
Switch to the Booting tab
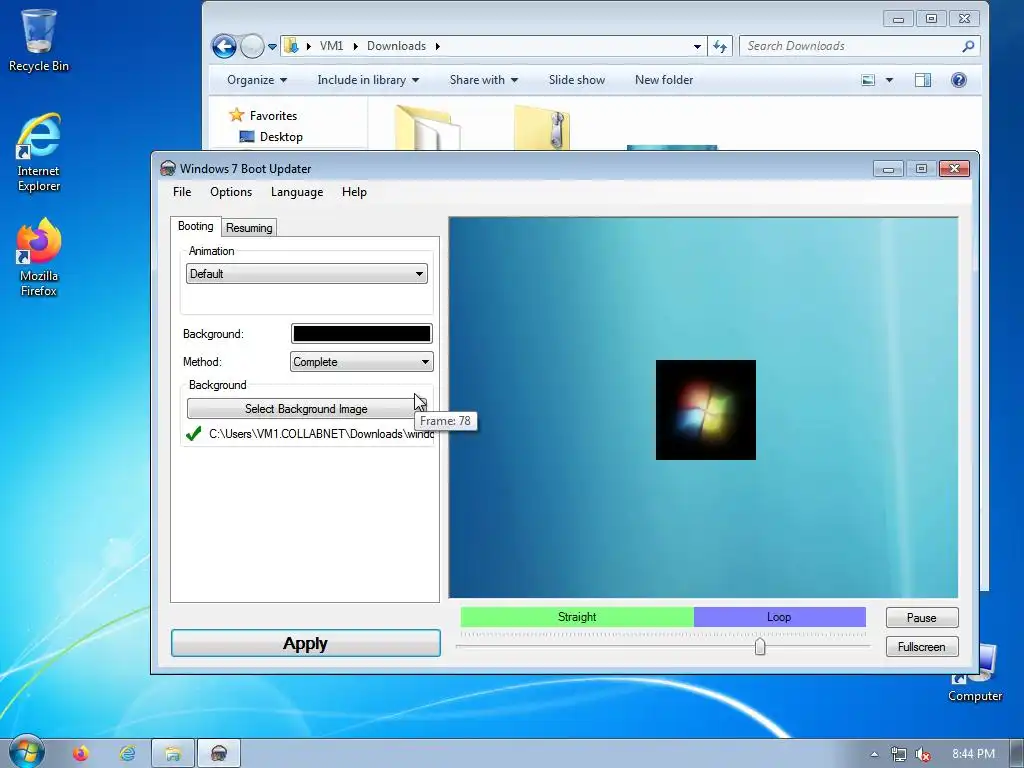click(x=195, y=226)
